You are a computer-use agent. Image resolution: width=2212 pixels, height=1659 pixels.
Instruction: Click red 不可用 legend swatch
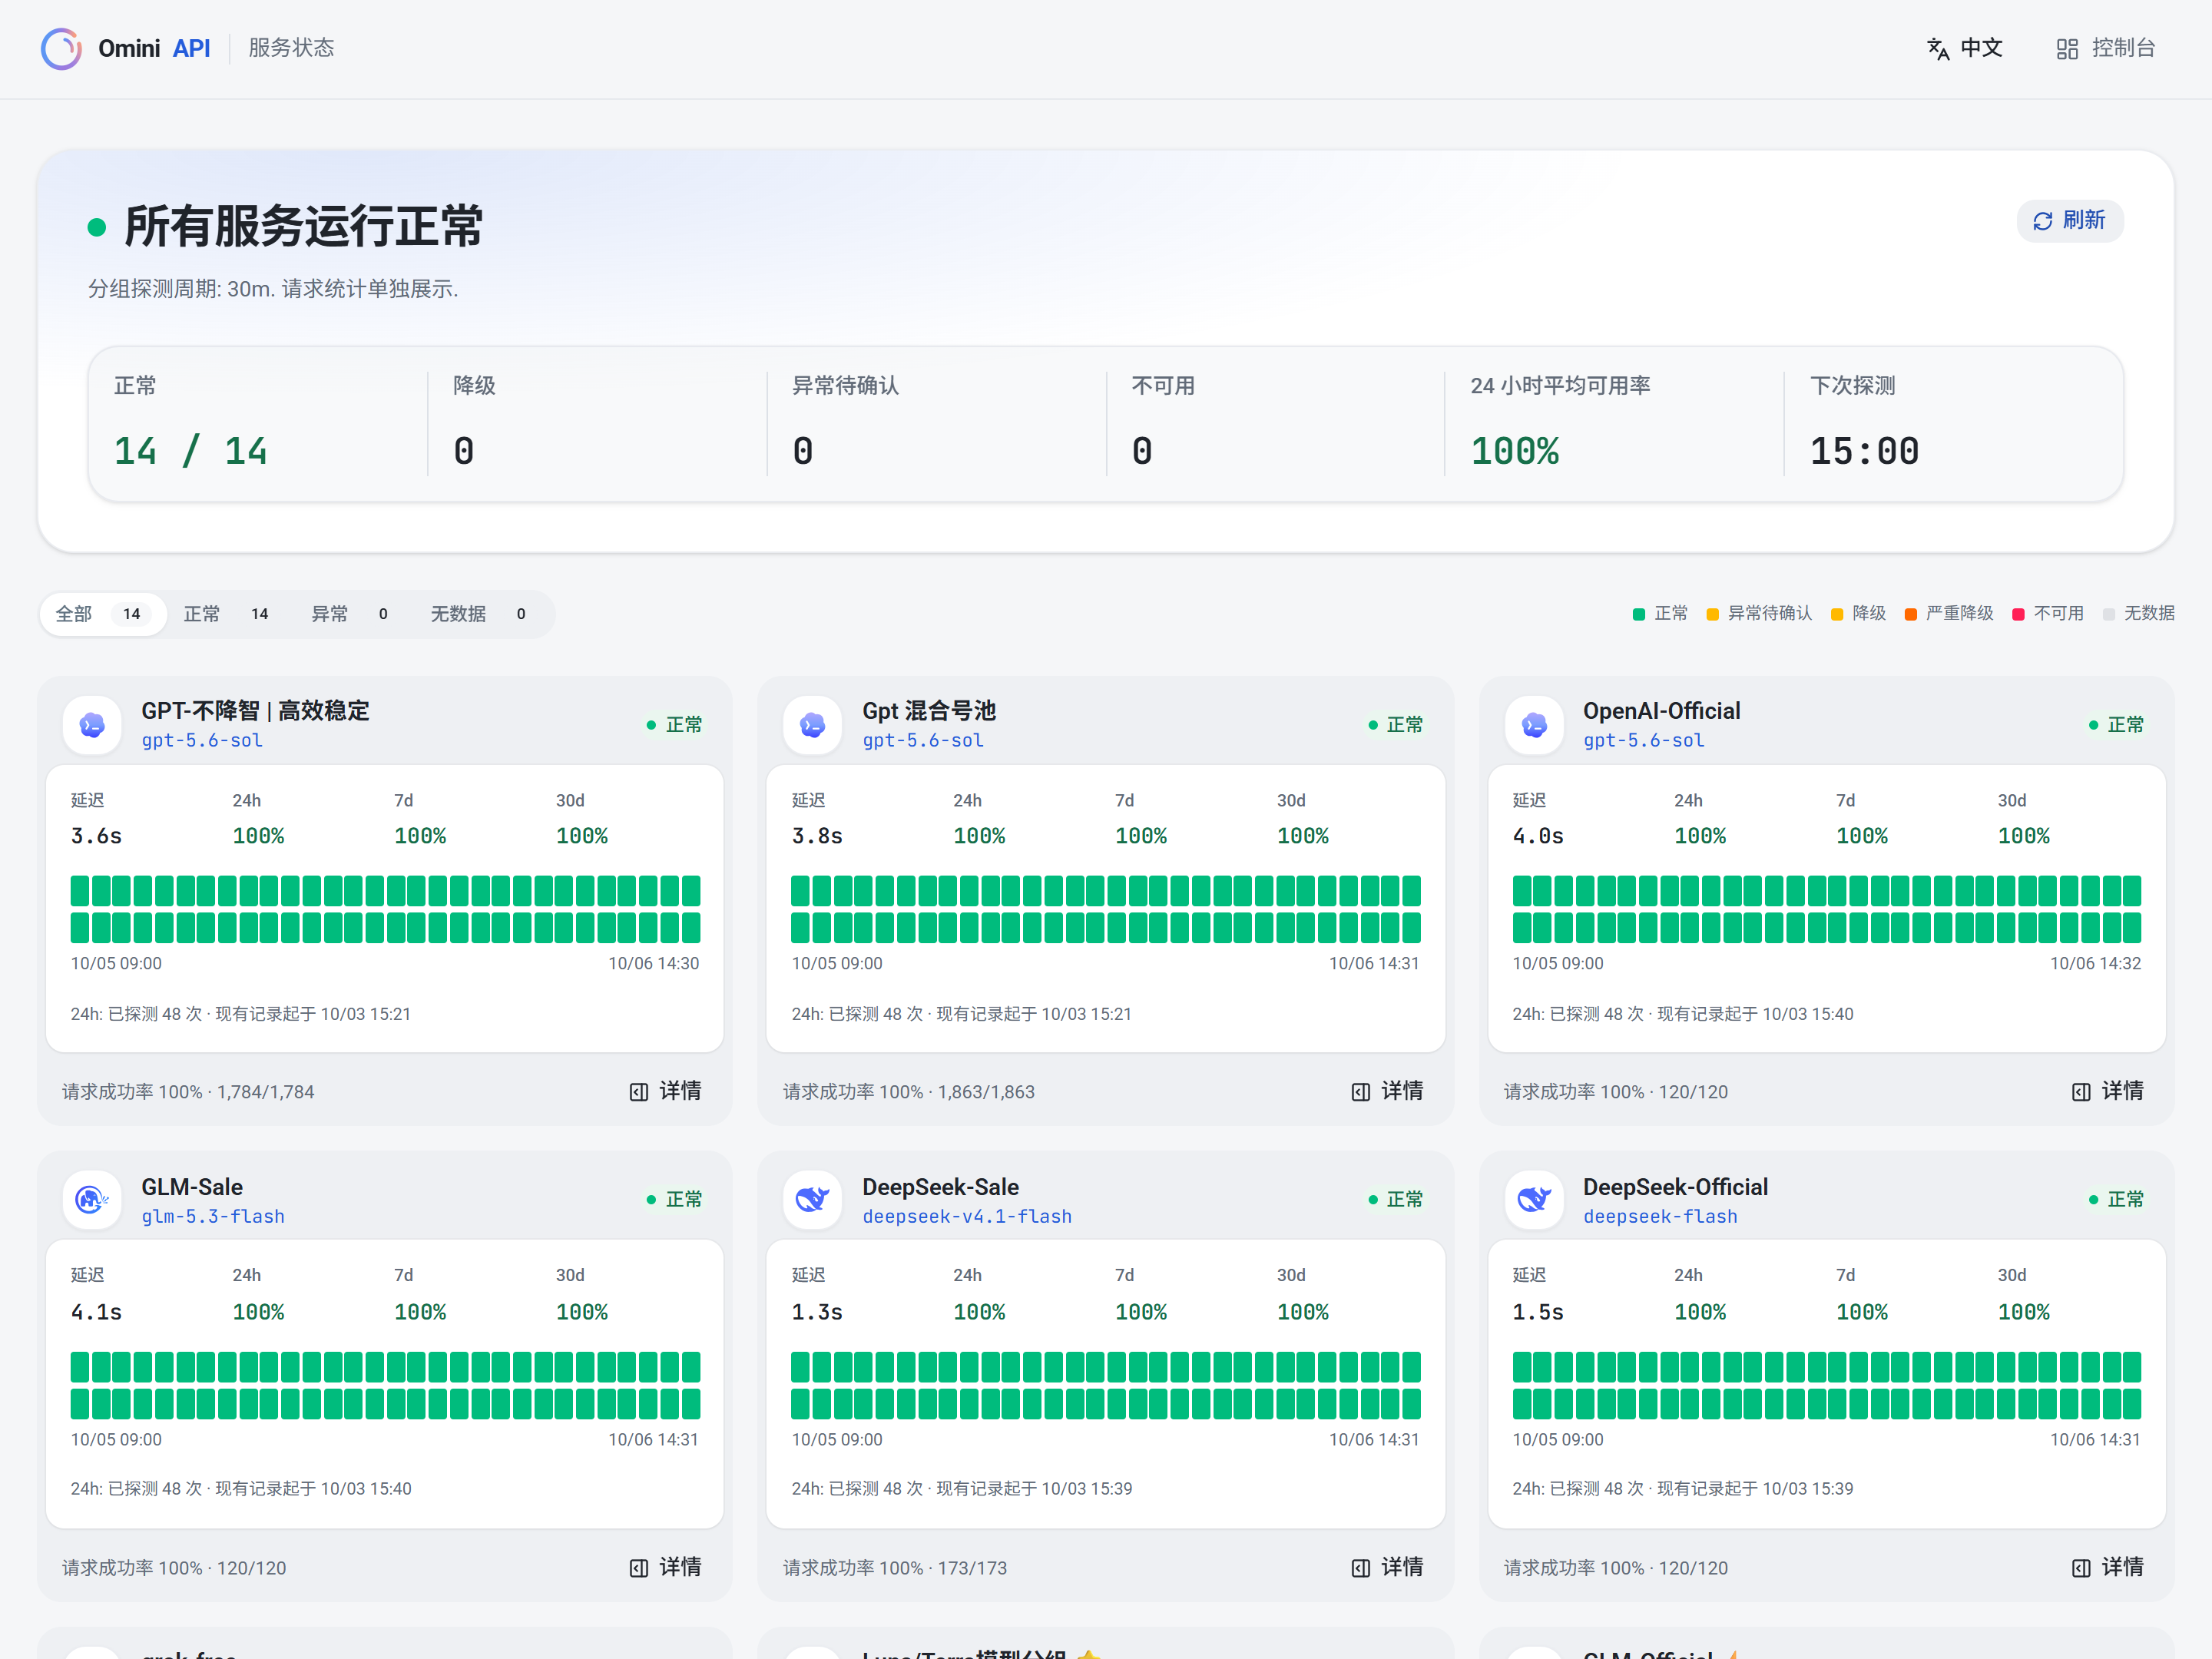(x=2018, y=615)
